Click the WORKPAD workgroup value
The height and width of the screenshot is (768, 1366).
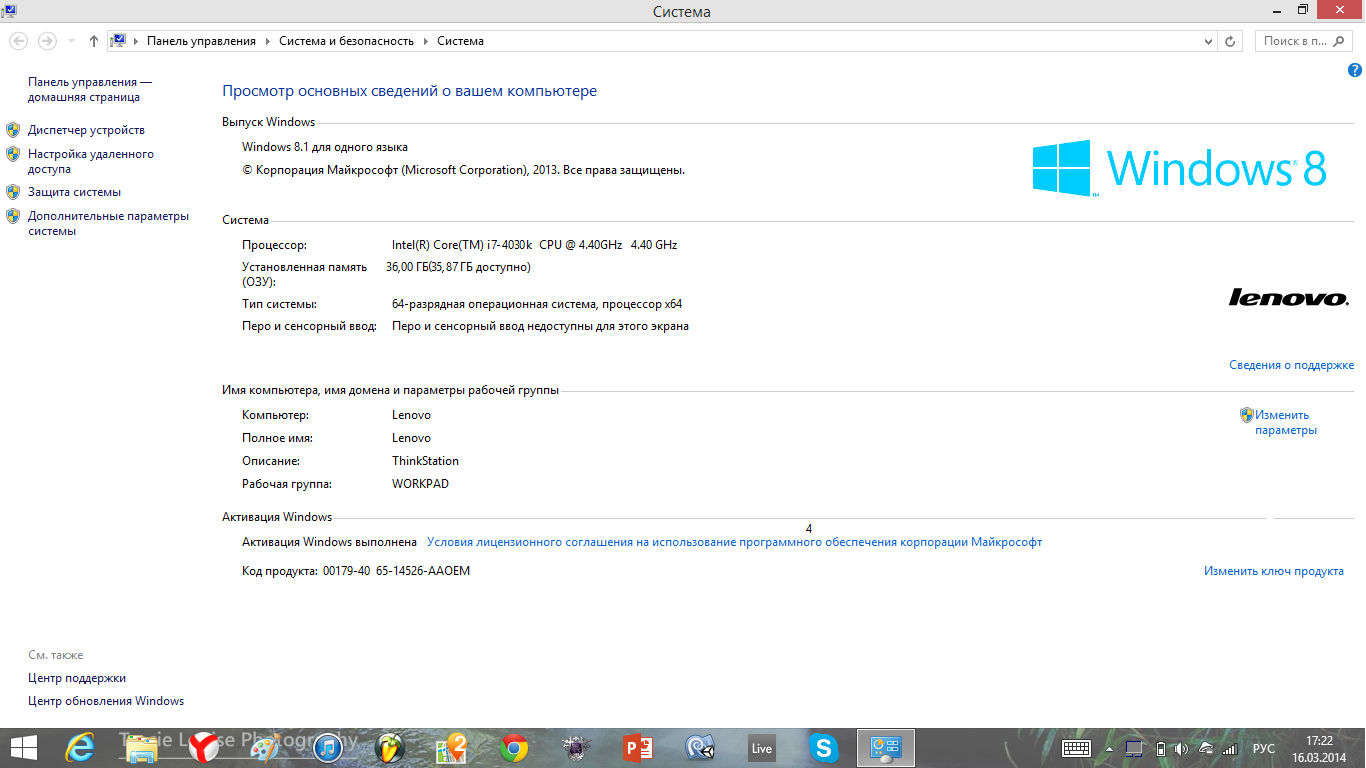pos(420,484)
